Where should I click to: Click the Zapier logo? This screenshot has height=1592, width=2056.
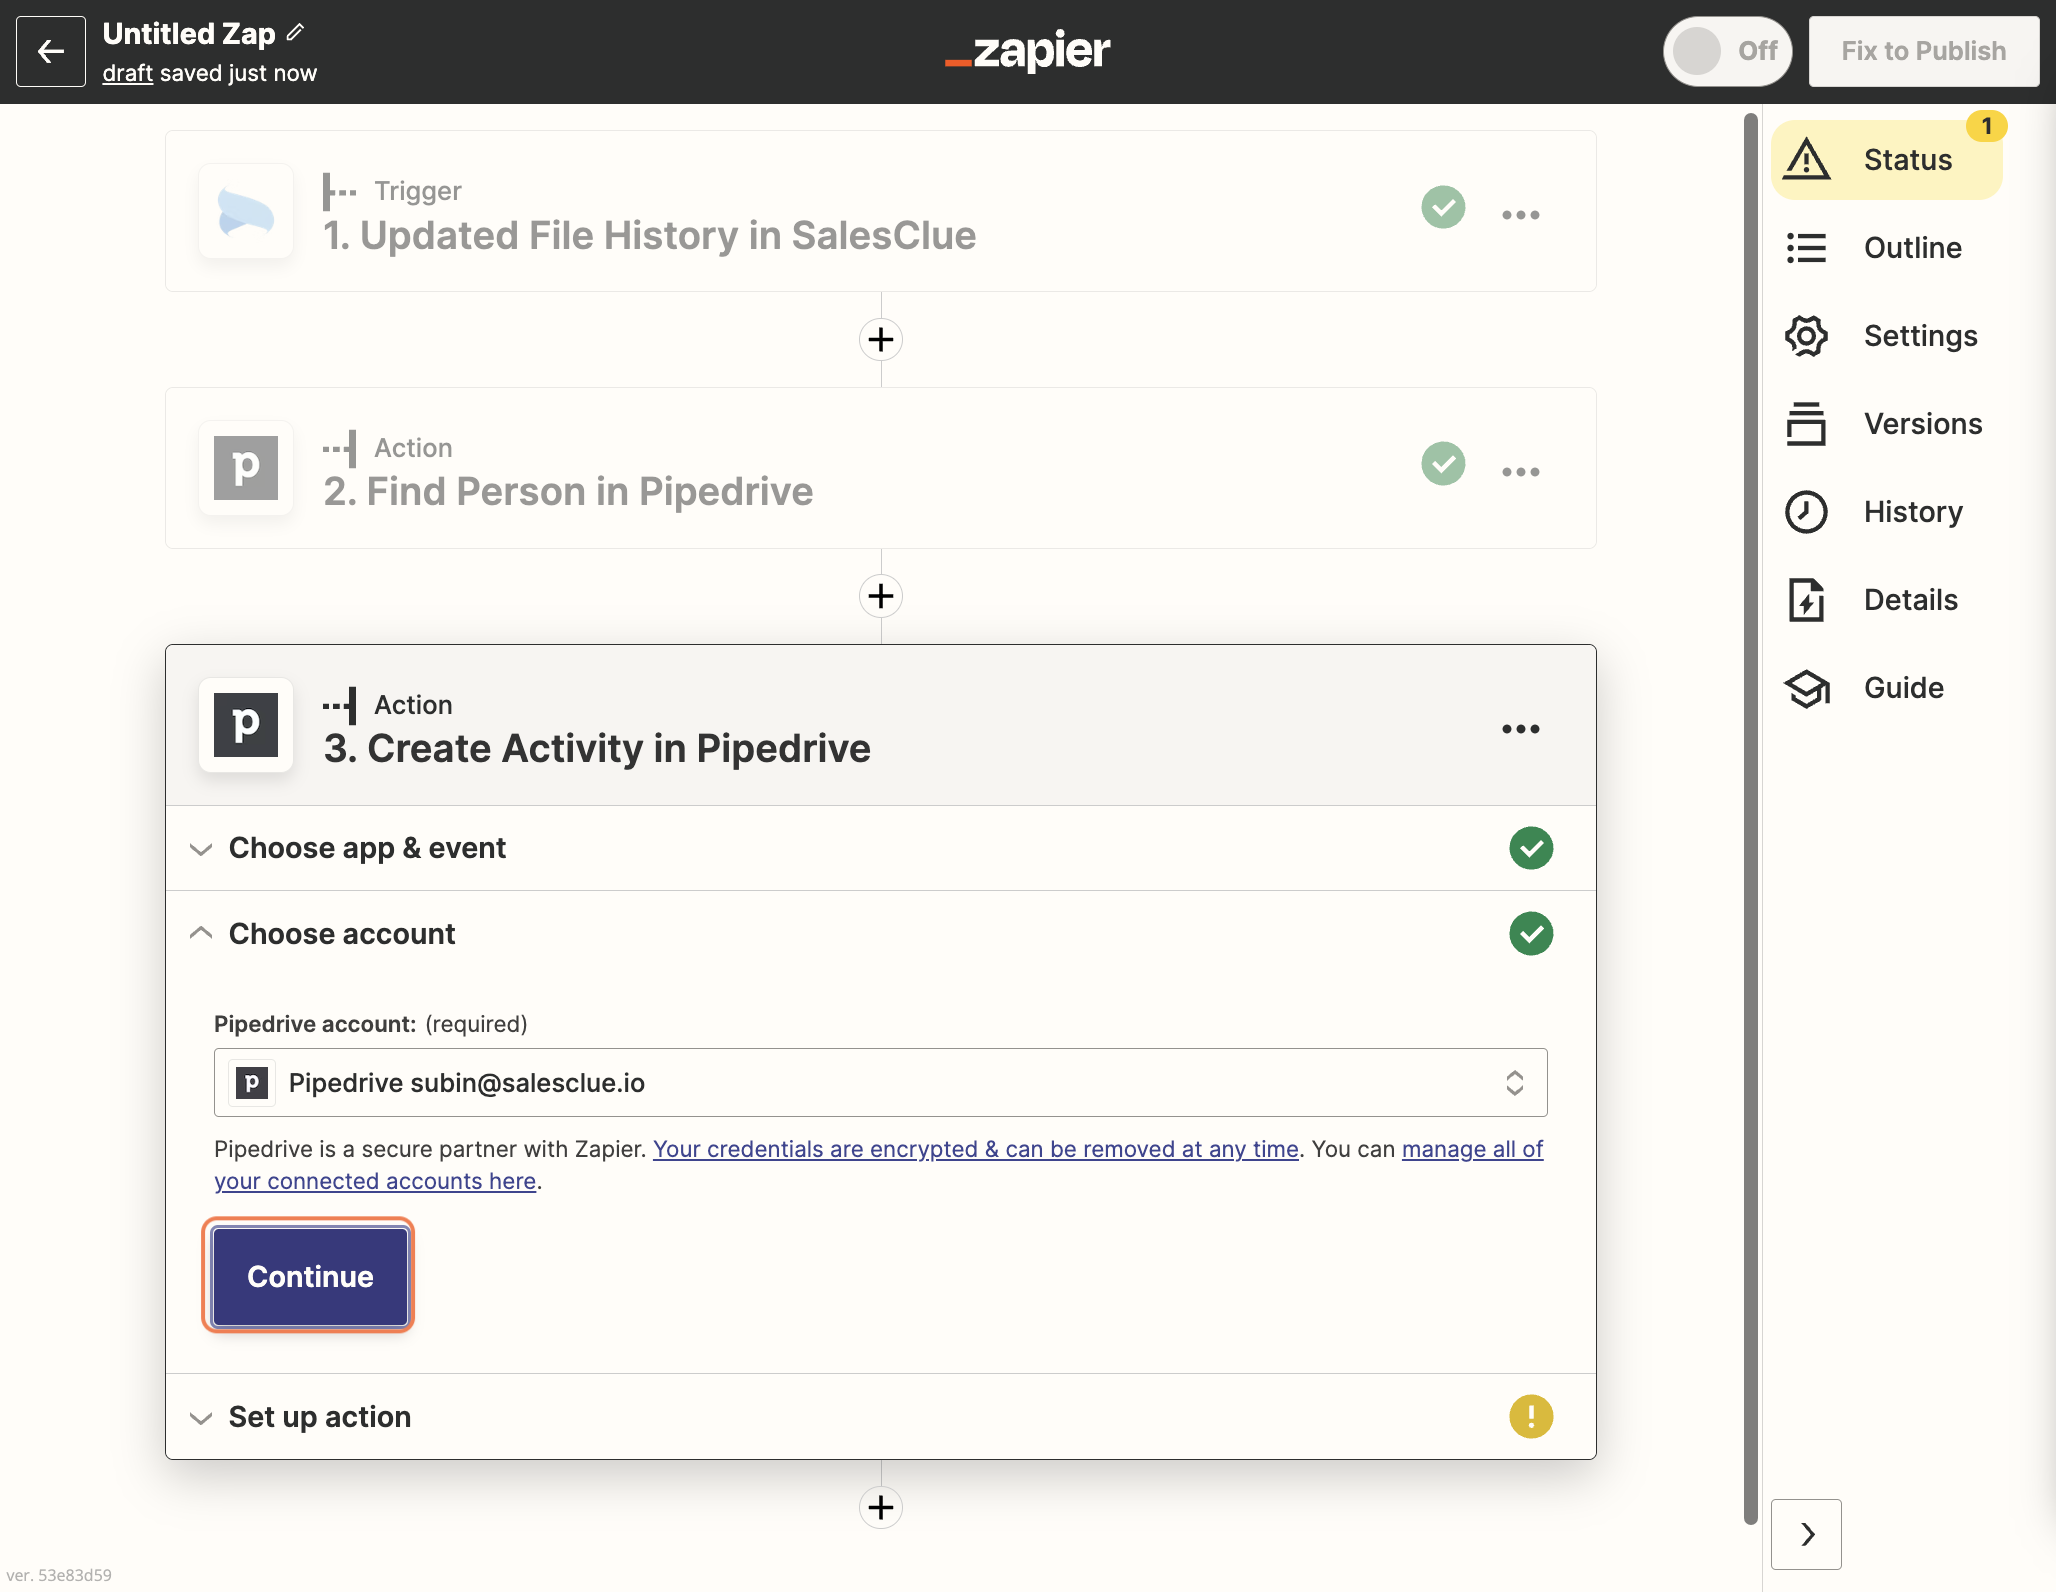click(x=1027, y=51)
